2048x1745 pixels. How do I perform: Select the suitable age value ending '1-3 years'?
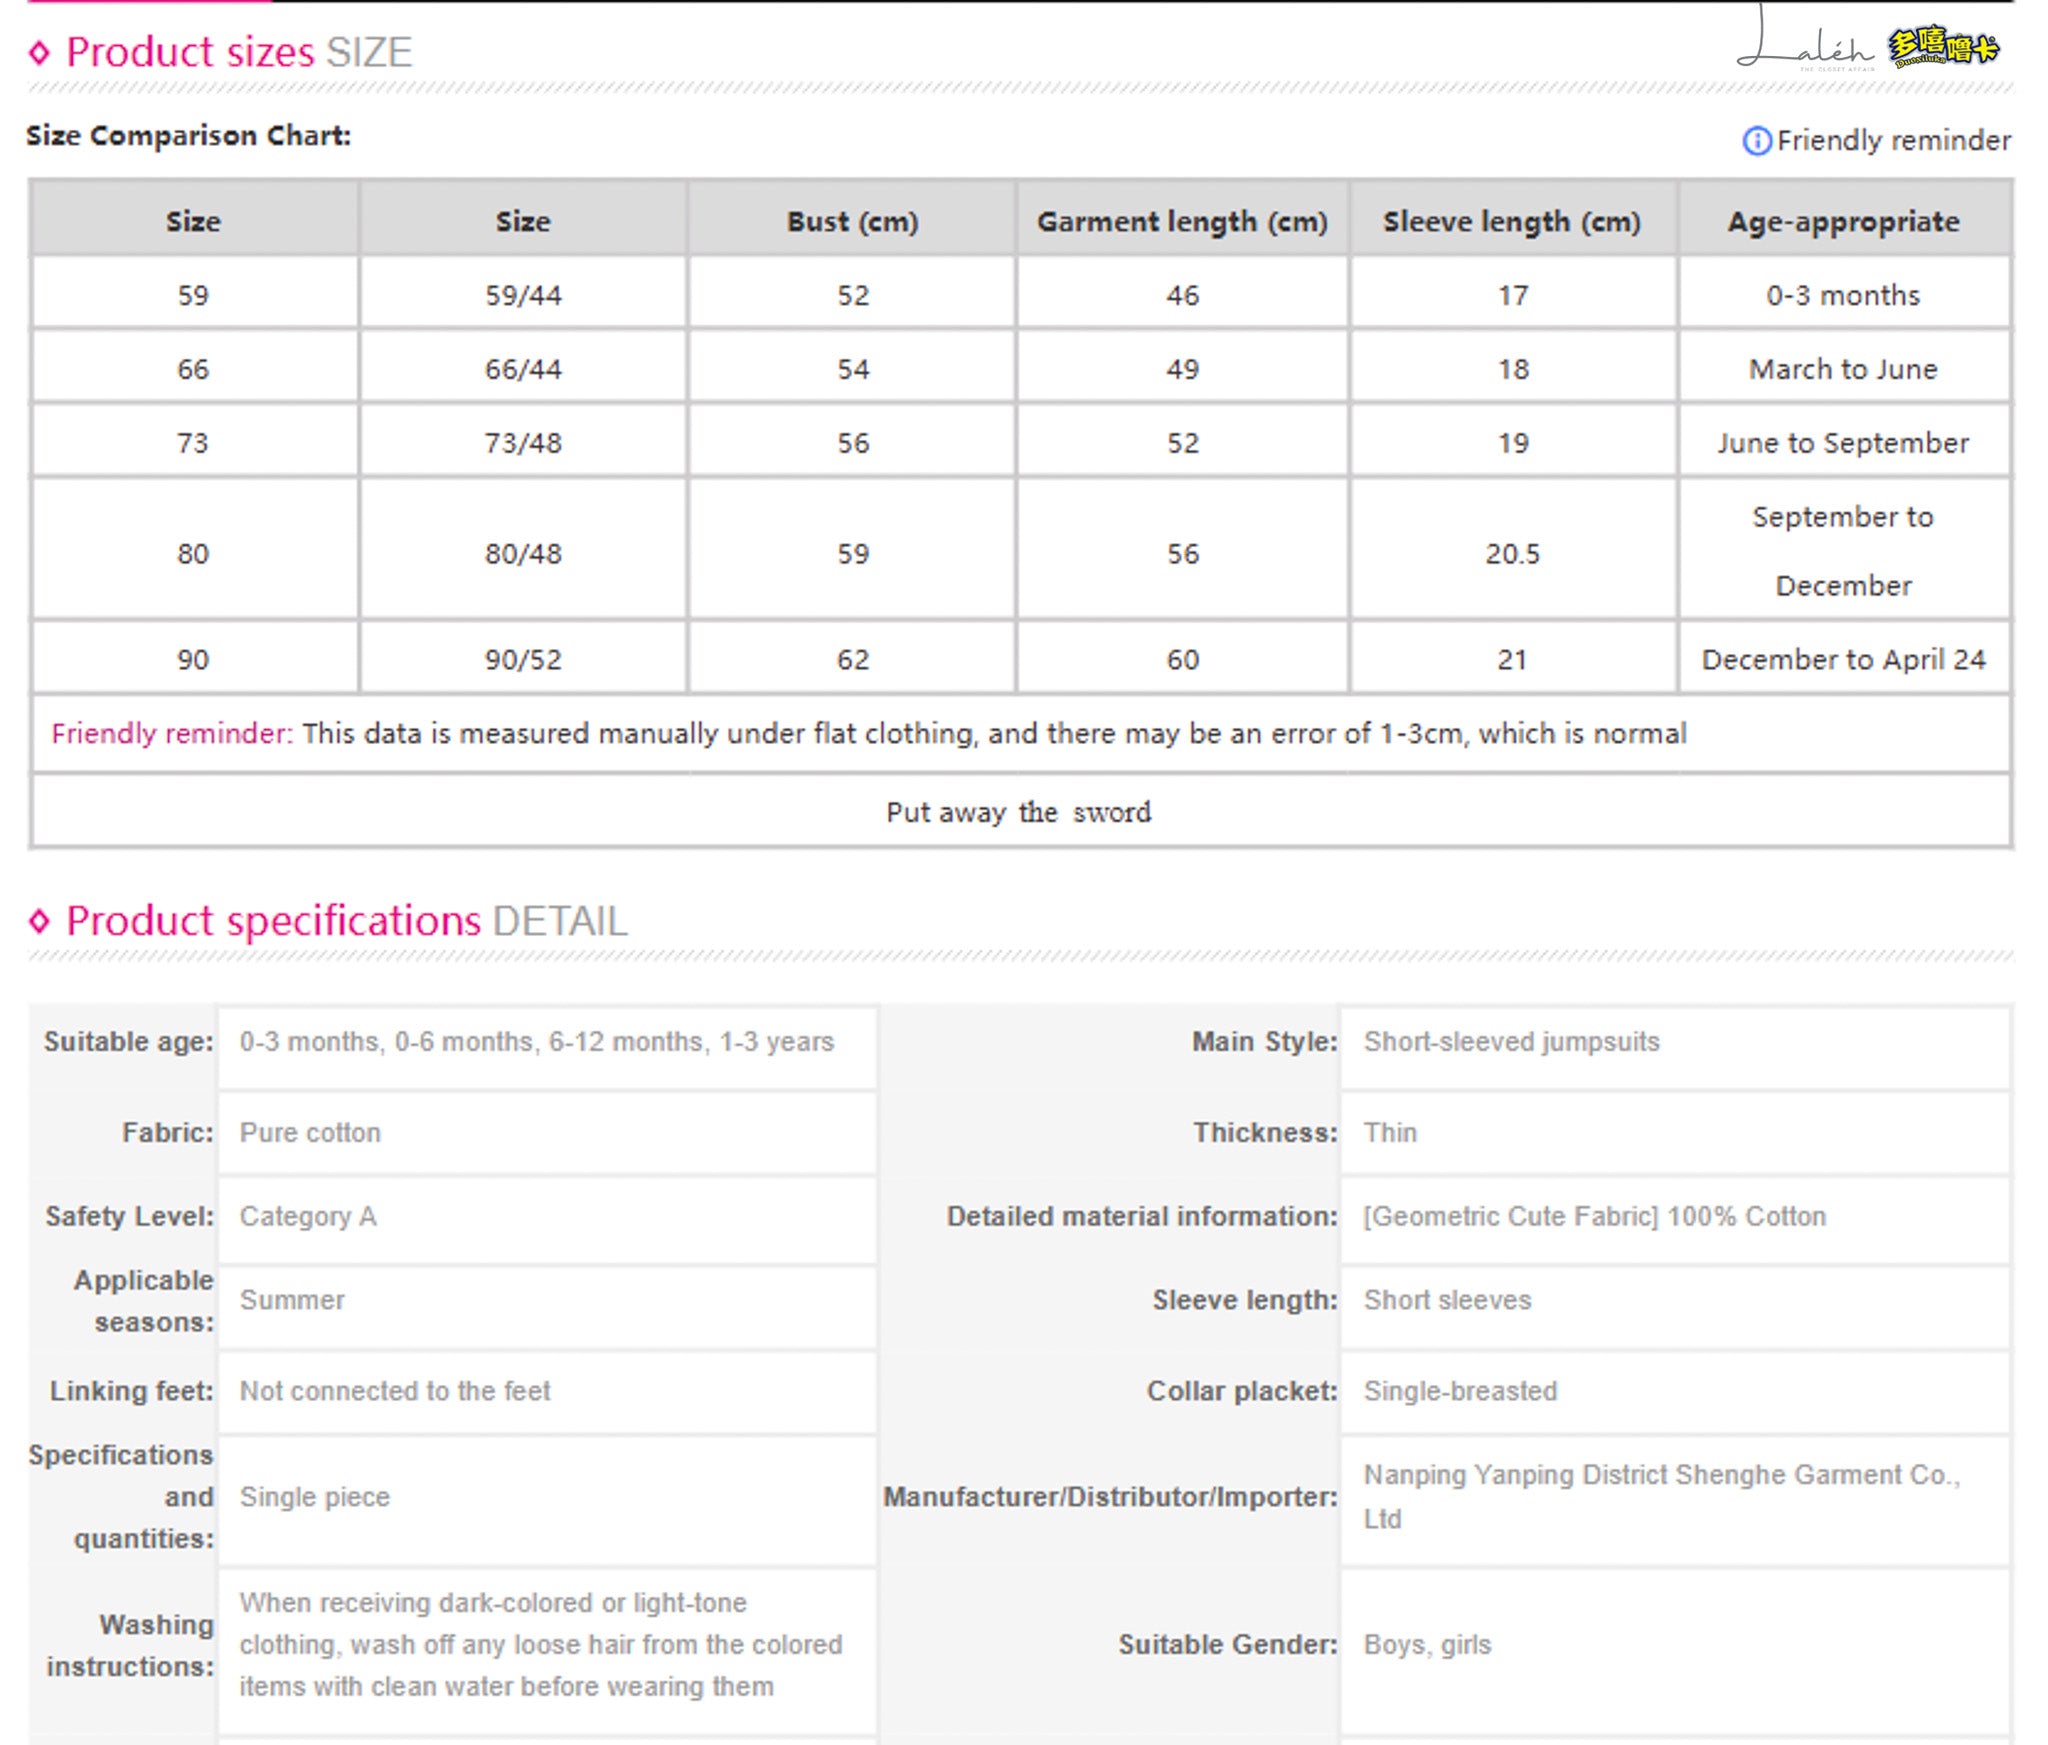click(536, 1042)
